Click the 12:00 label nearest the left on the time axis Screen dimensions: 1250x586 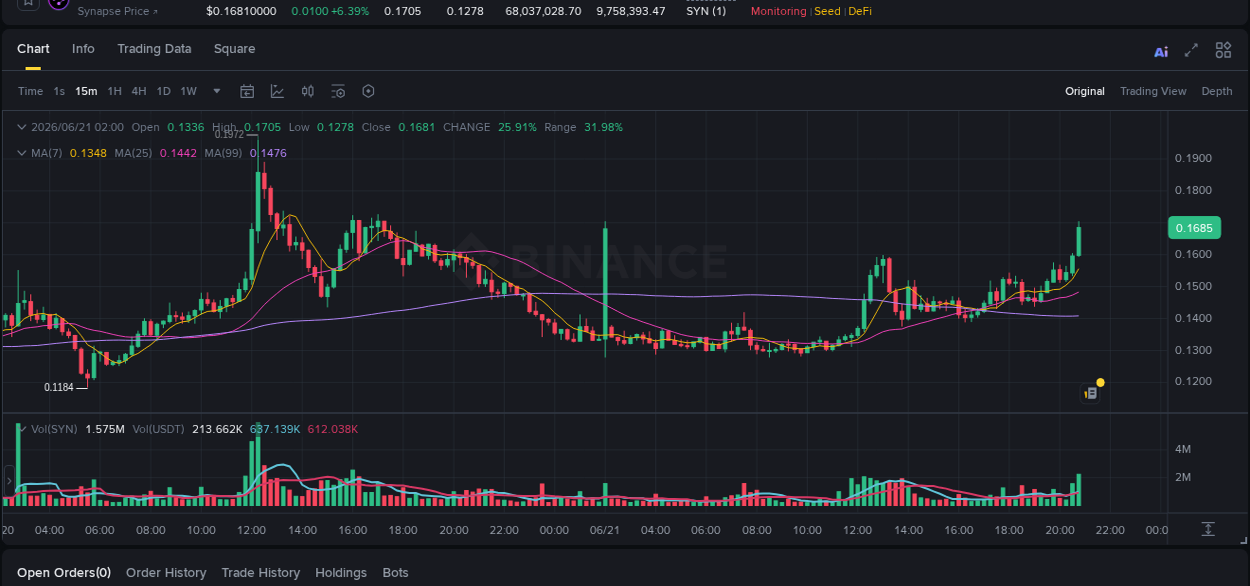(251, 530)
